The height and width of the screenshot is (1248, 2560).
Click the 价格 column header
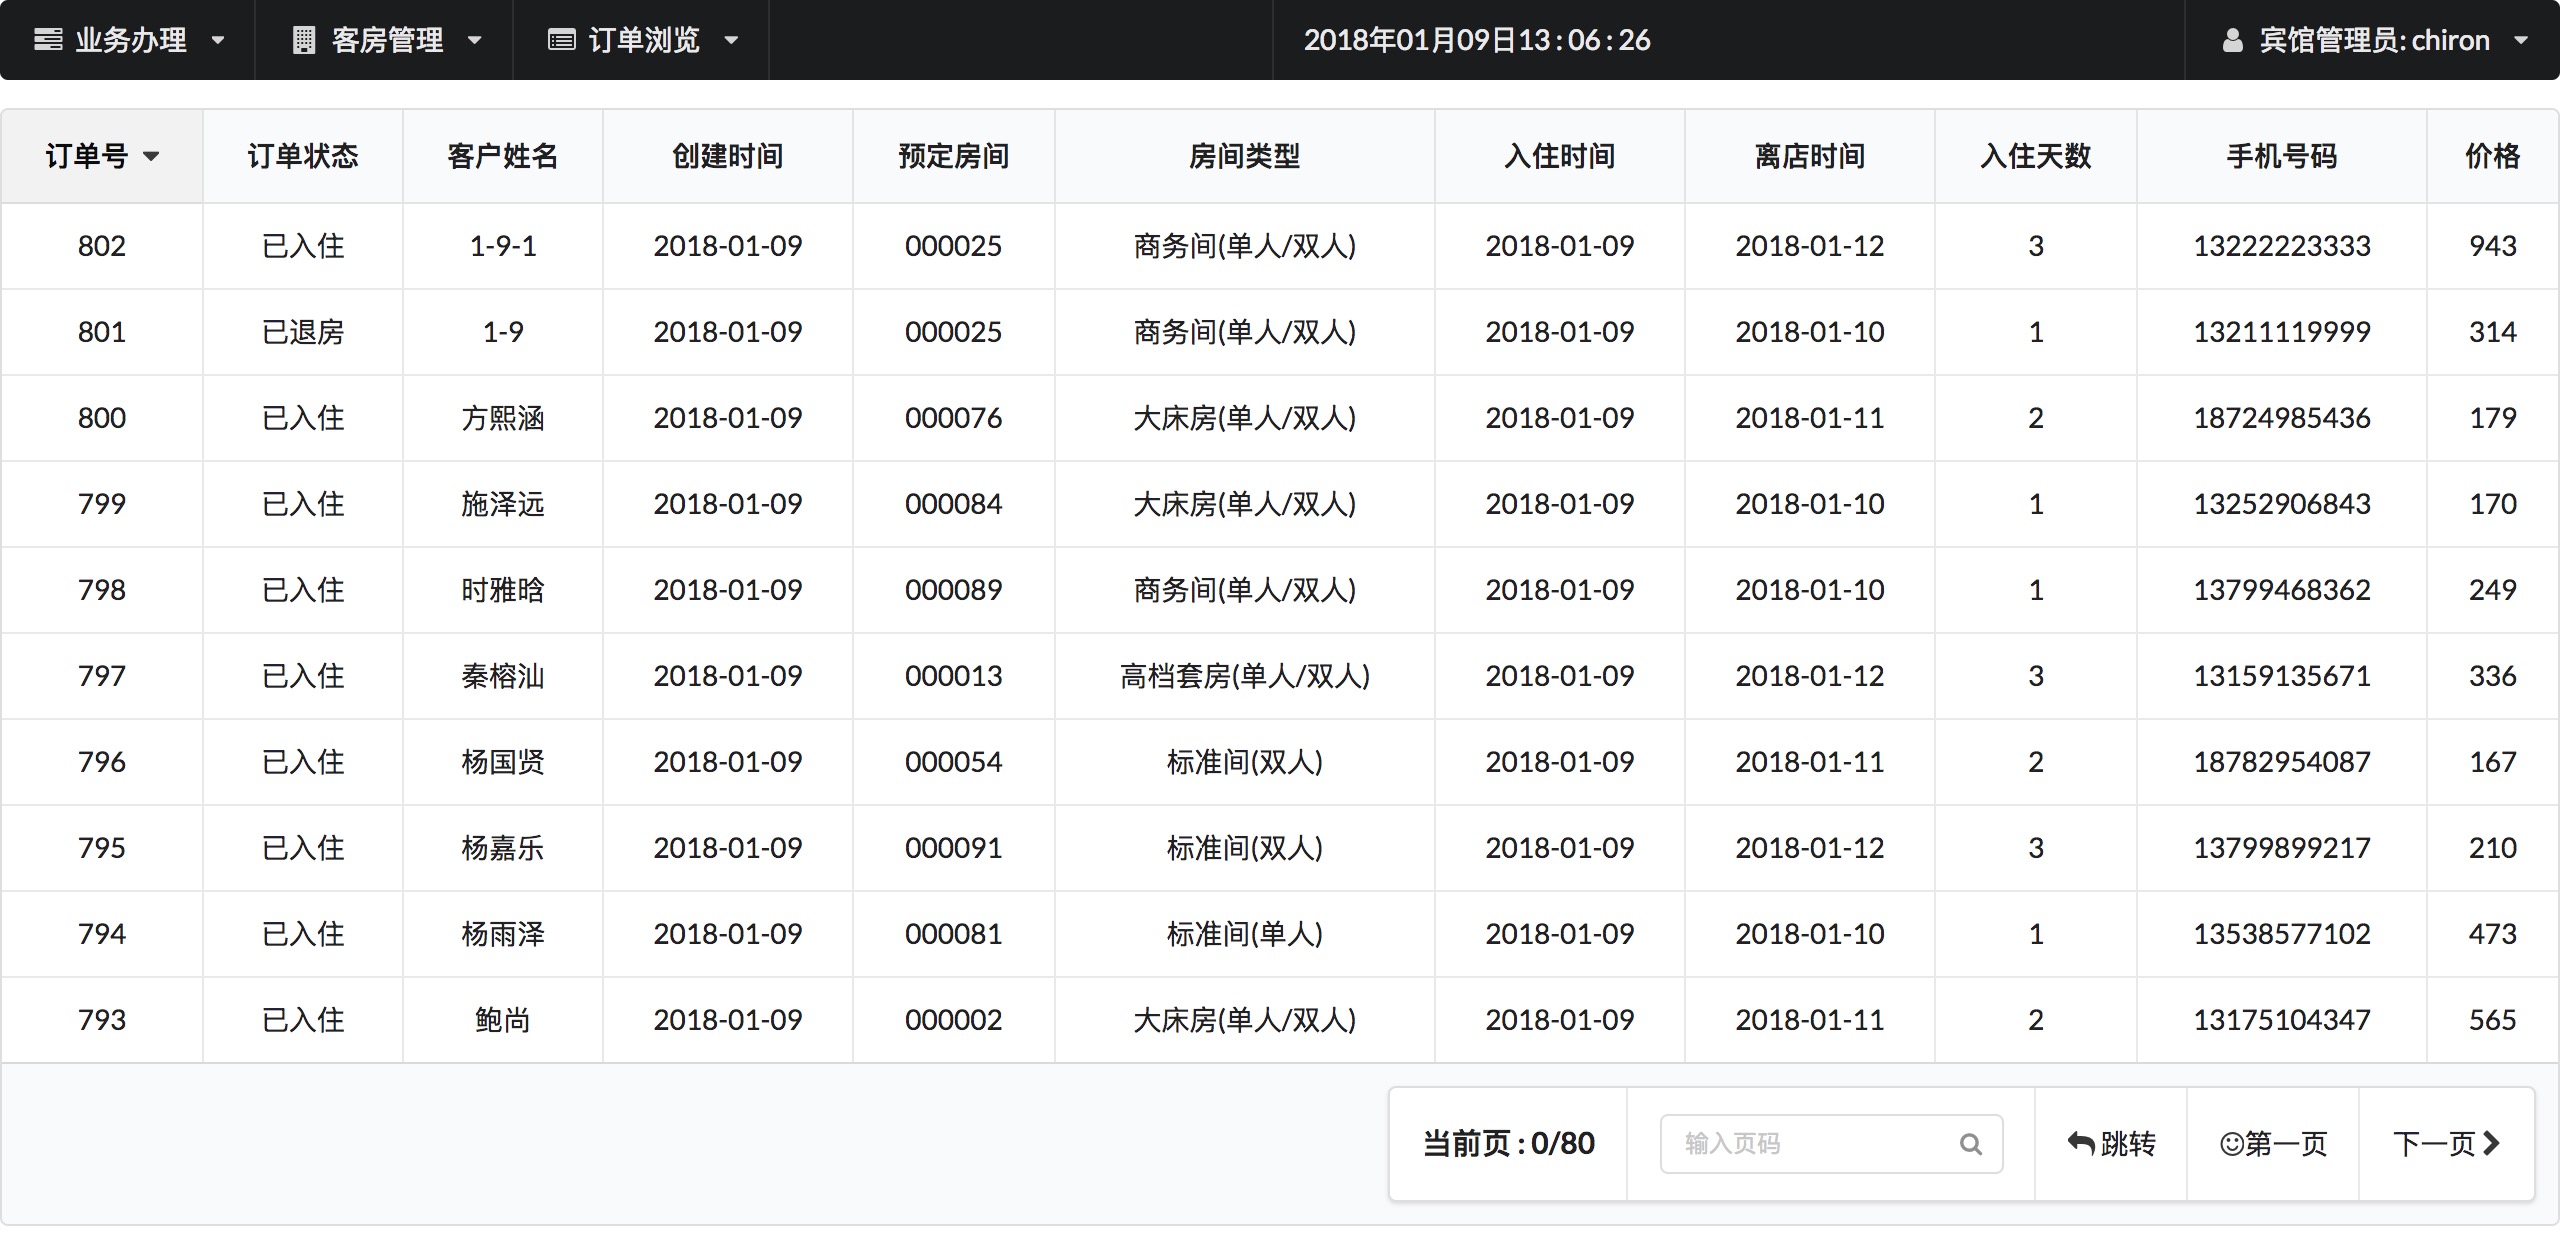[x=2491, y=156]
